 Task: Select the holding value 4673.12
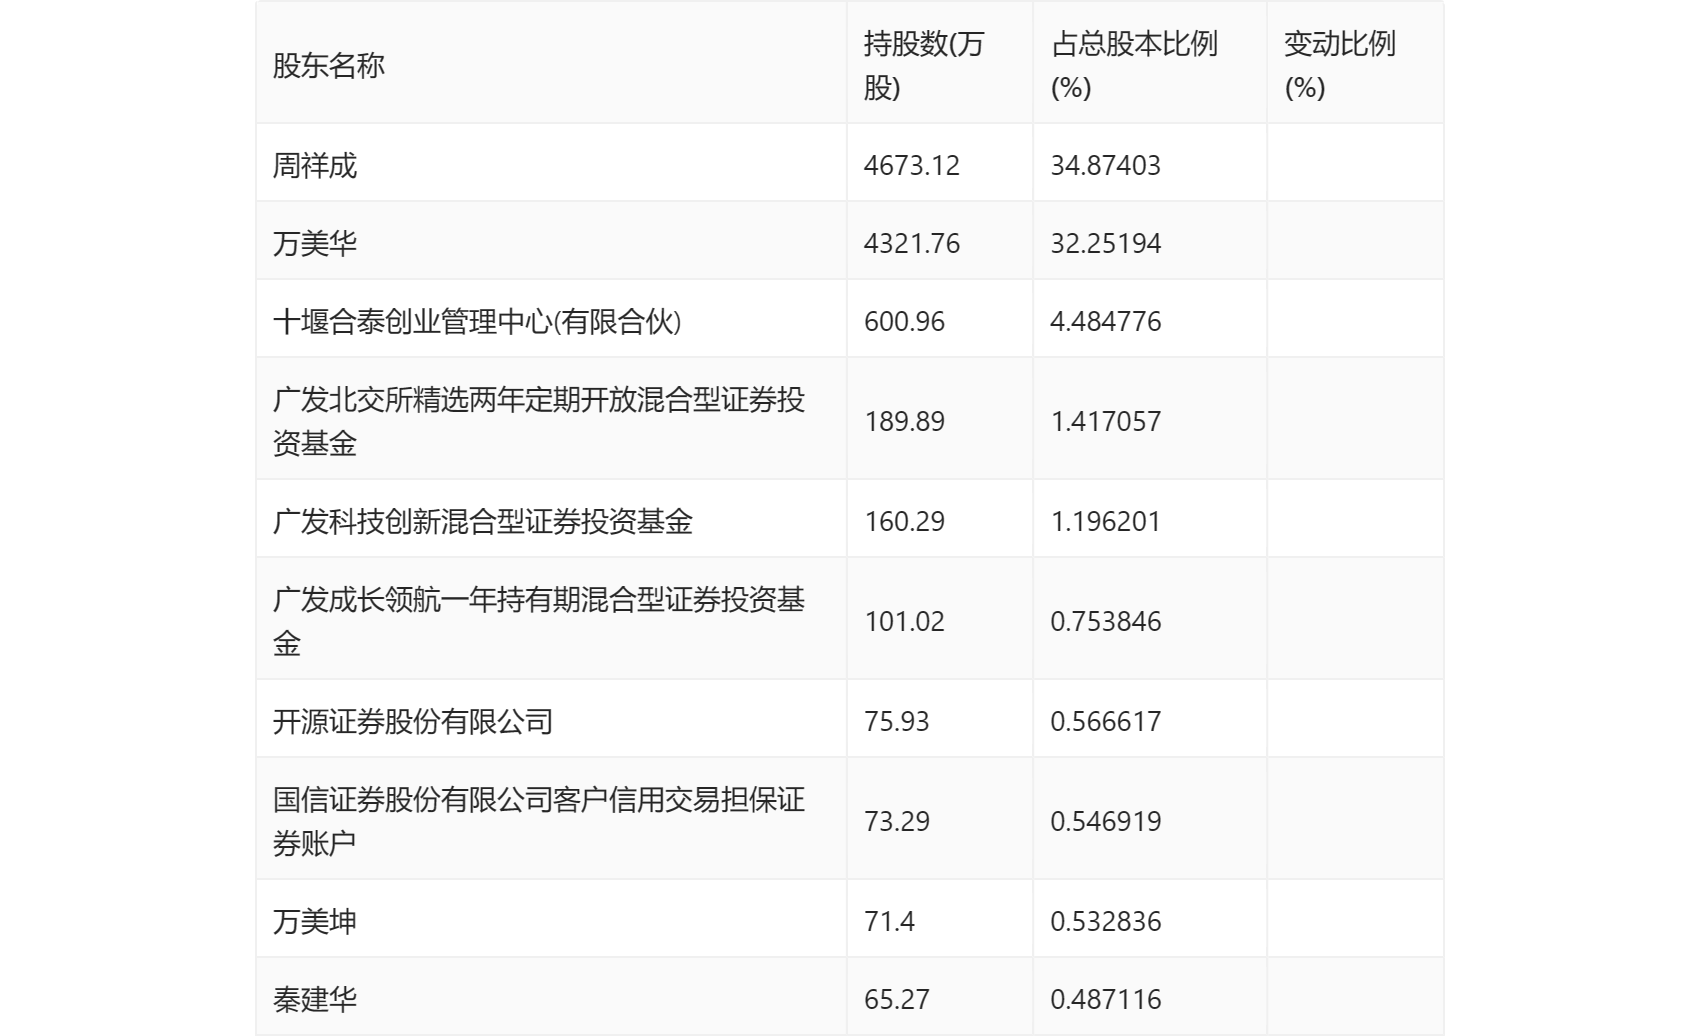pyautogui.click(x=912, y=165)
